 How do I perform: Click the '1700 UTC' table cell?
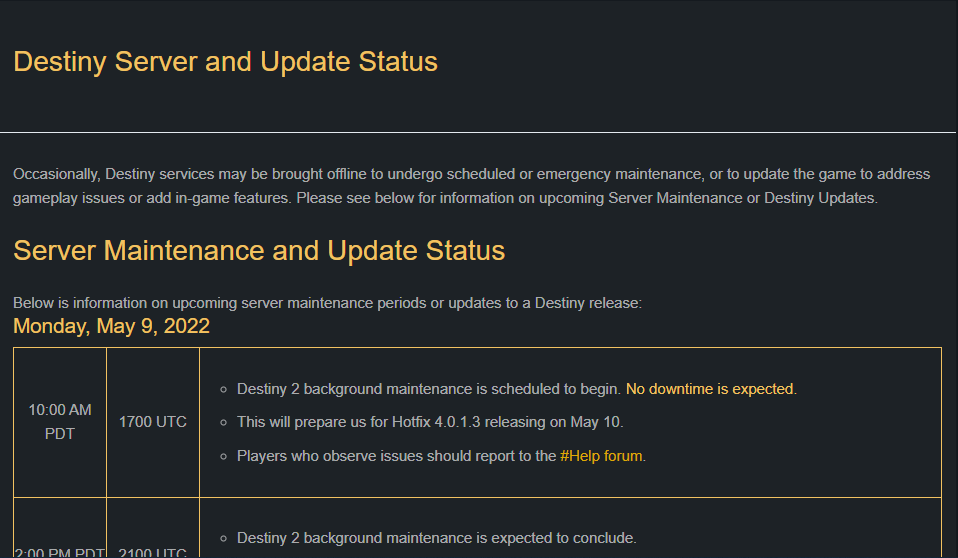153,421
